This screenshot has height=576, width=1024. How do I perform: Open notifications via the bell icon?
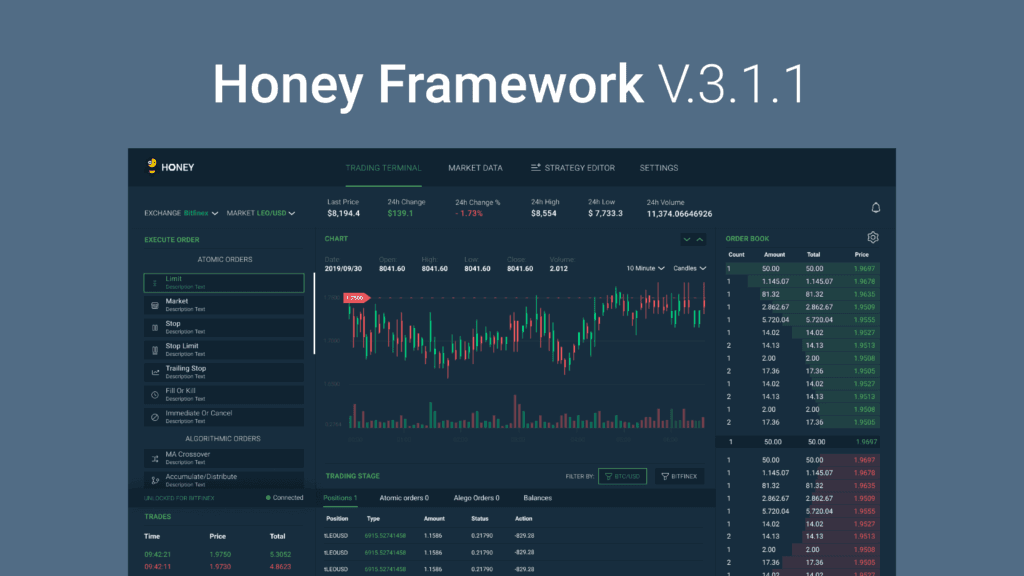(x=875, y=206)
